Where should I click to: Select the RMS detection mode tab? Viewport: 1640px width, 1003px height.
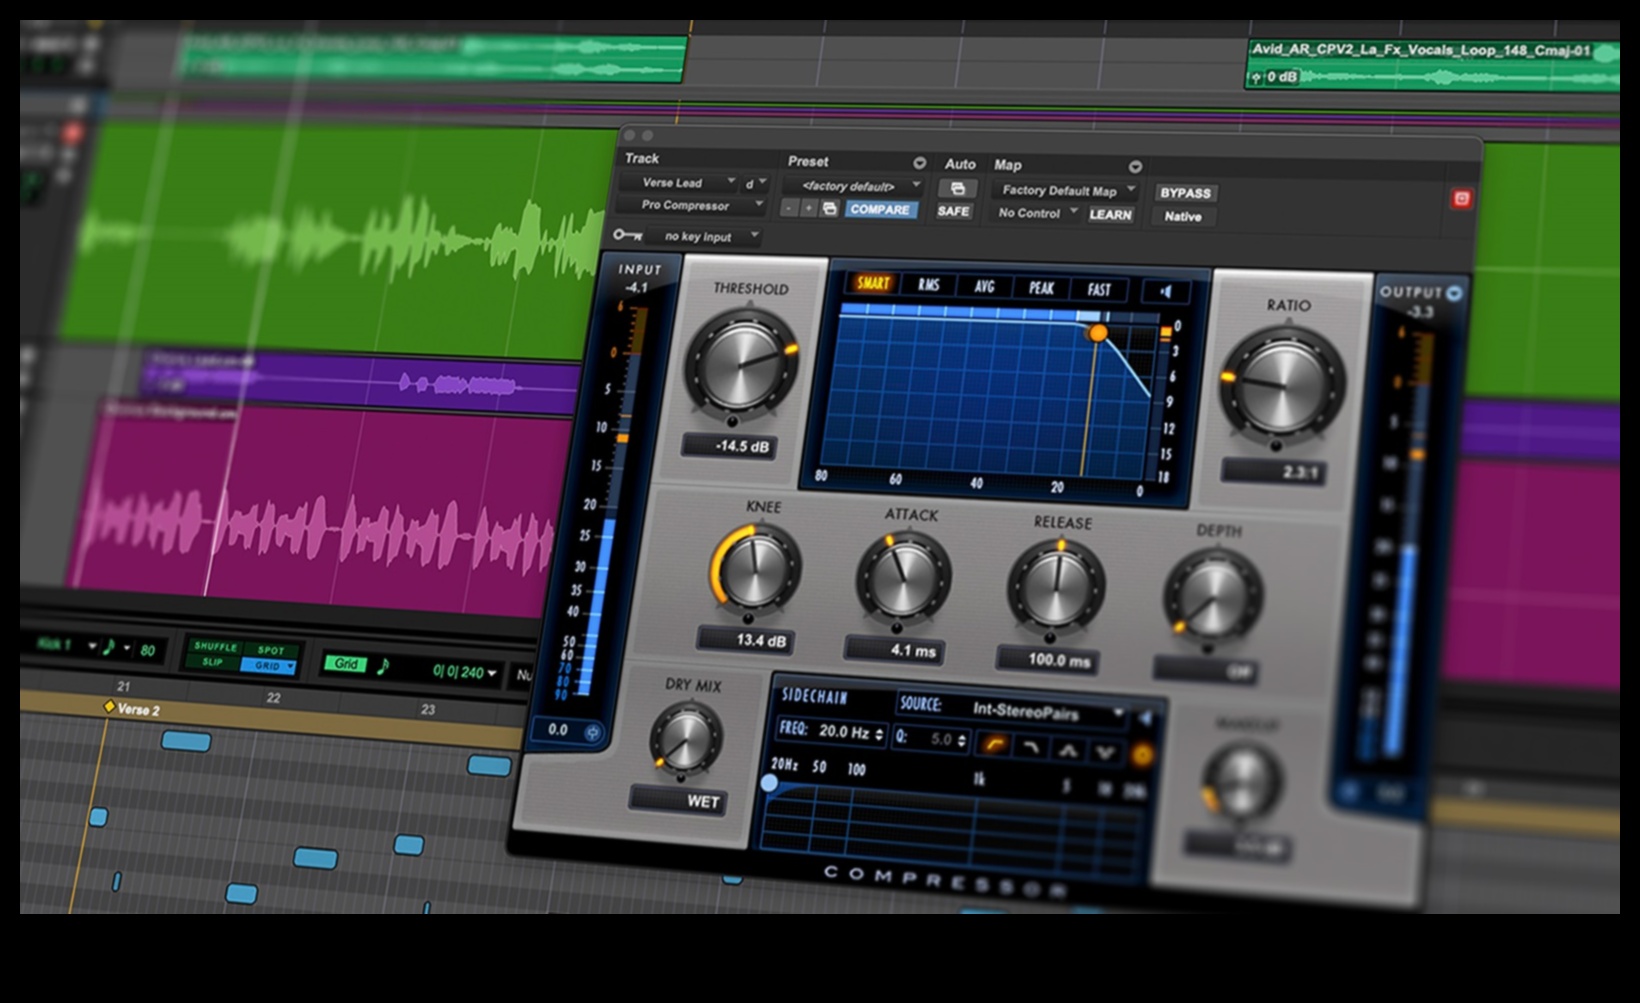[929, 285]
